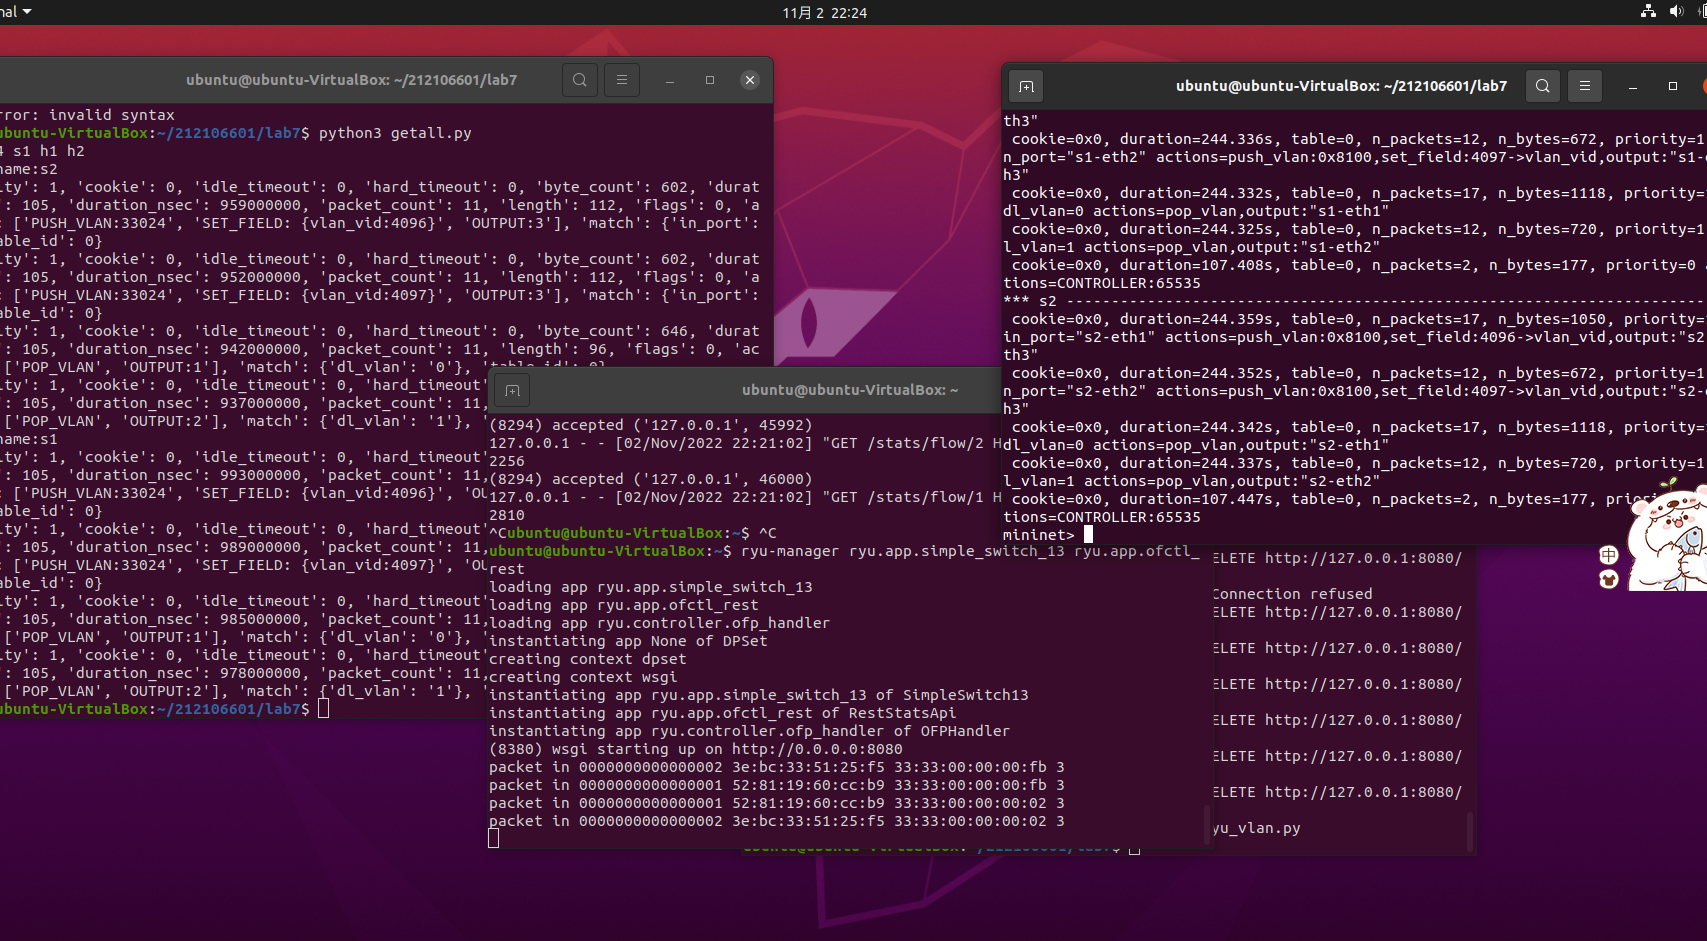Add a new tab in the right mininet terminal

[1026, 86]
